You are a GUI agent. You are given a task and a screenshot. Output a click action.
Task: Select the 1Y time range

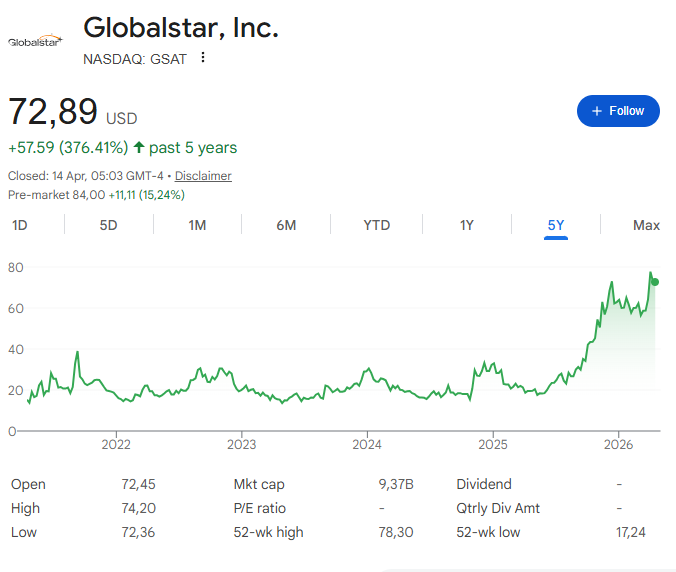pyautogui.click(x=466, y=225)
